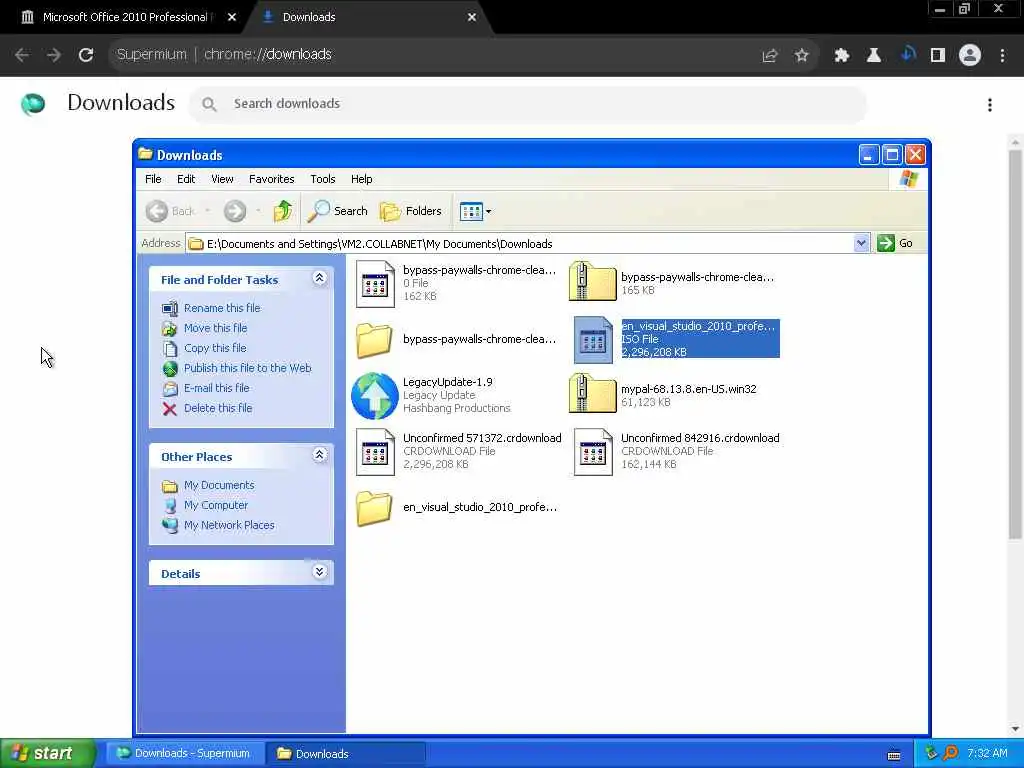
Task: Click Downloads folder taskbar button
Action: pos(346,754)
